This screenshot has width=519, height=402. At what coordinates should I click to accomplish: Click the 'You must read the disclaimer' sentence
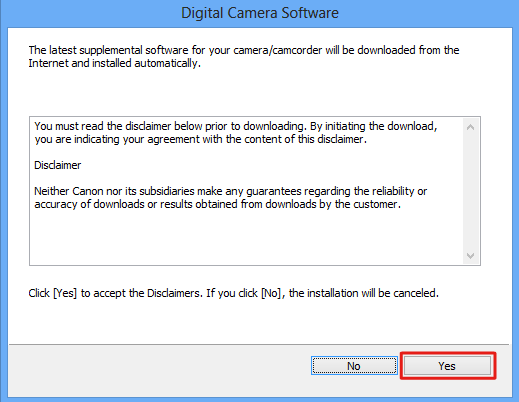coord(235,133)
